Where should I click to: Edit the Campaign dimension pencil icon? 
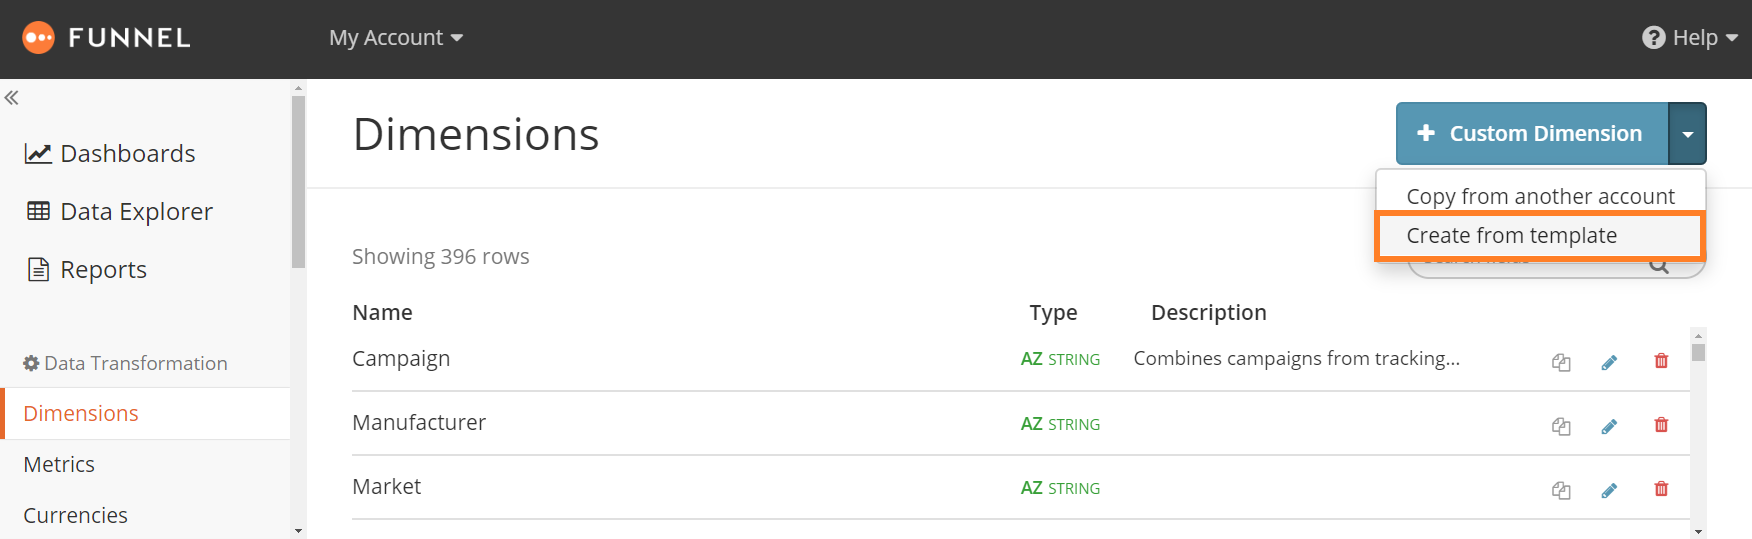(1609, 362)
